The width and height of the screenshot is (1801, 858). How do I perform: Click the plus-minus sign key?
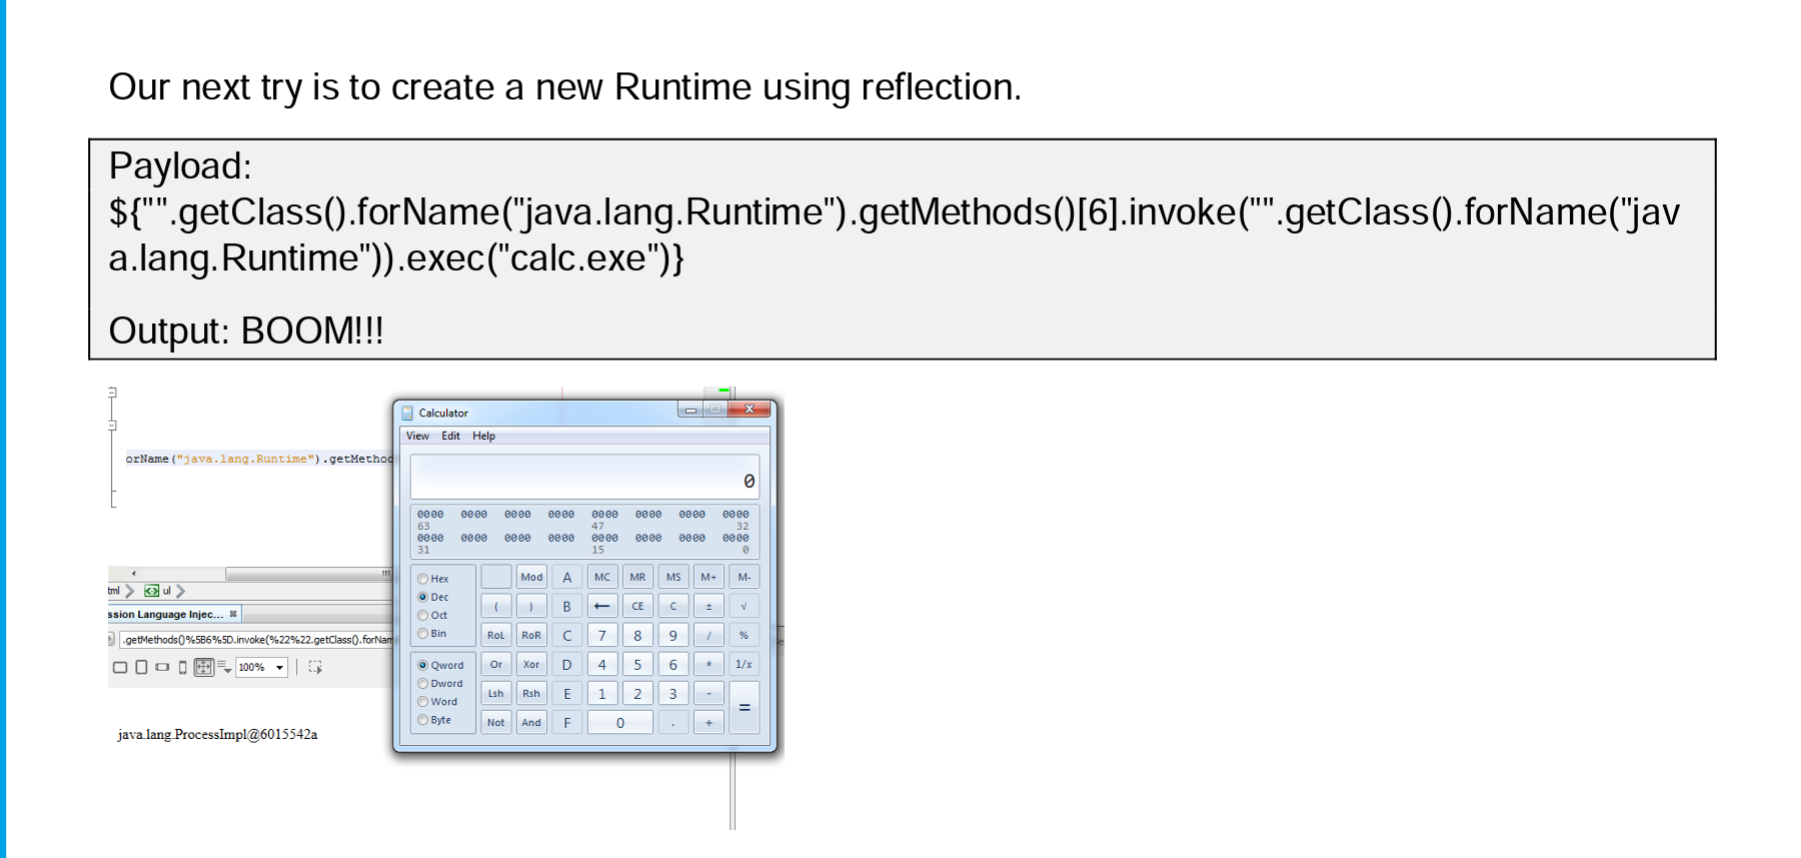(x=709, y=606)
